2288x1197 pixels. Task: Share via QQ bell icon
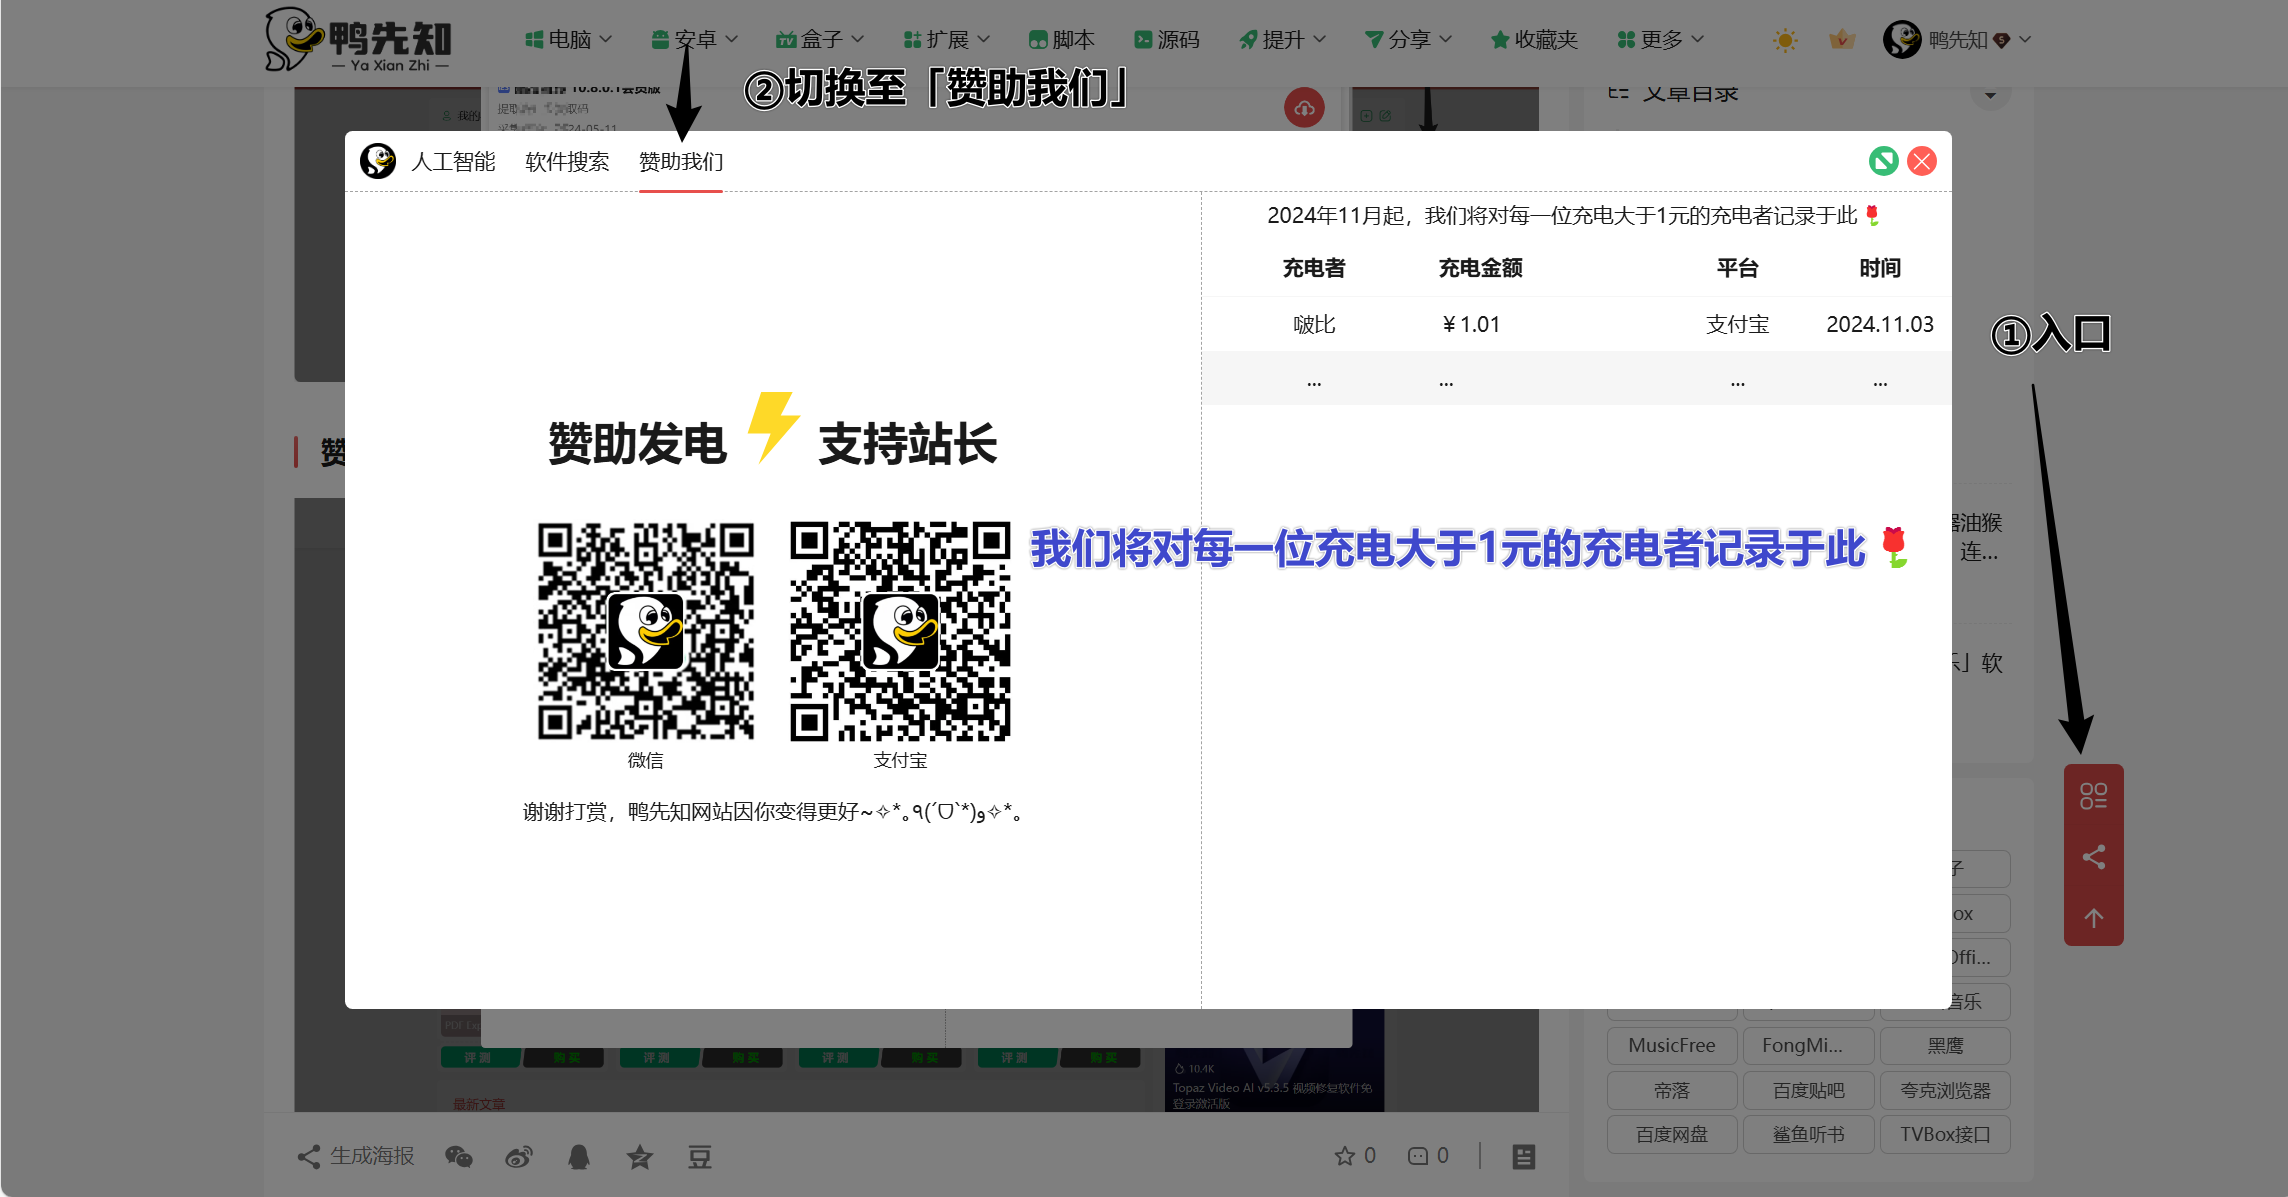(x=579, y=1157)
